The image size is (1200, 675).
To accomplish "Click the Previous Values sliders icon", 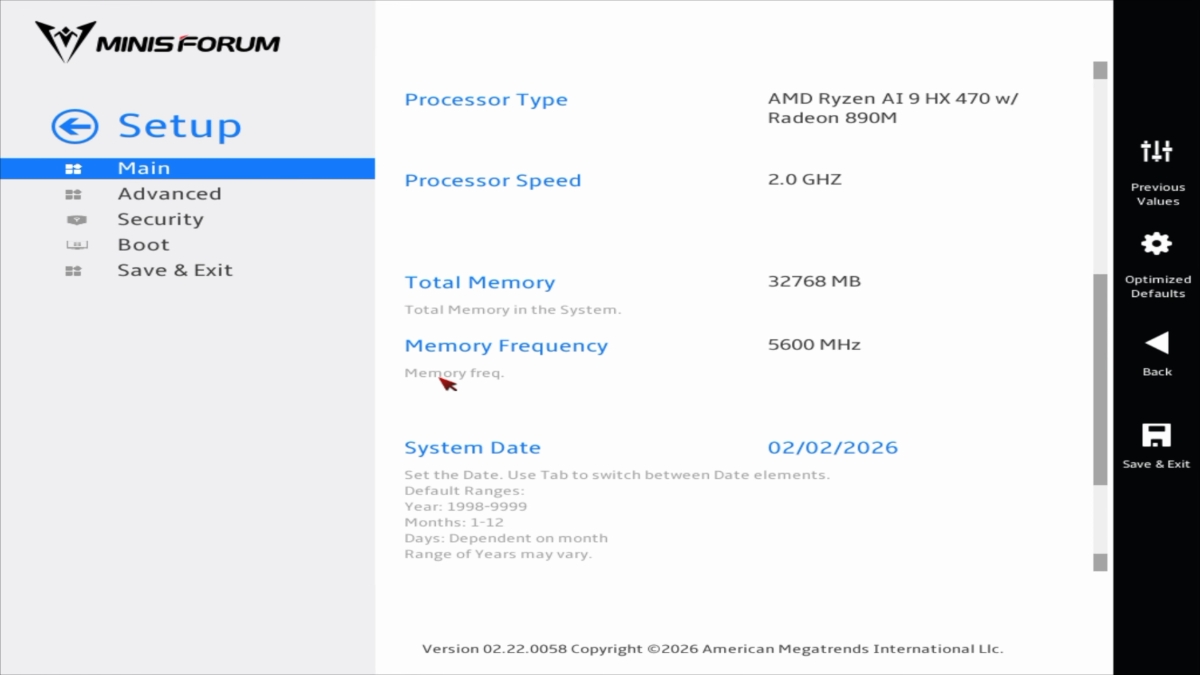I will [1156, 152].
